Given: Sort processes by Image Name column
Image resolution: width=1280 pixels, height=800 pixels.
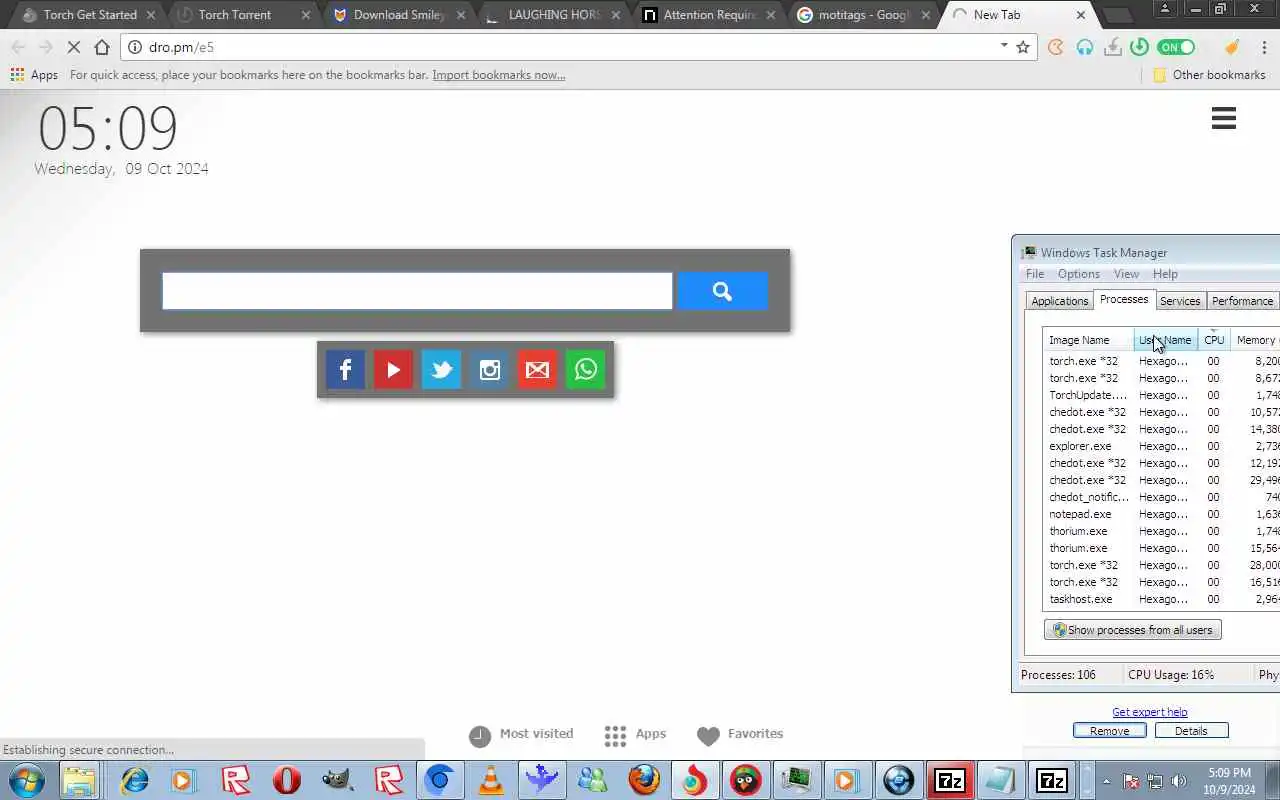Looking at the screenshot, I should click(x=1088, y=340).
